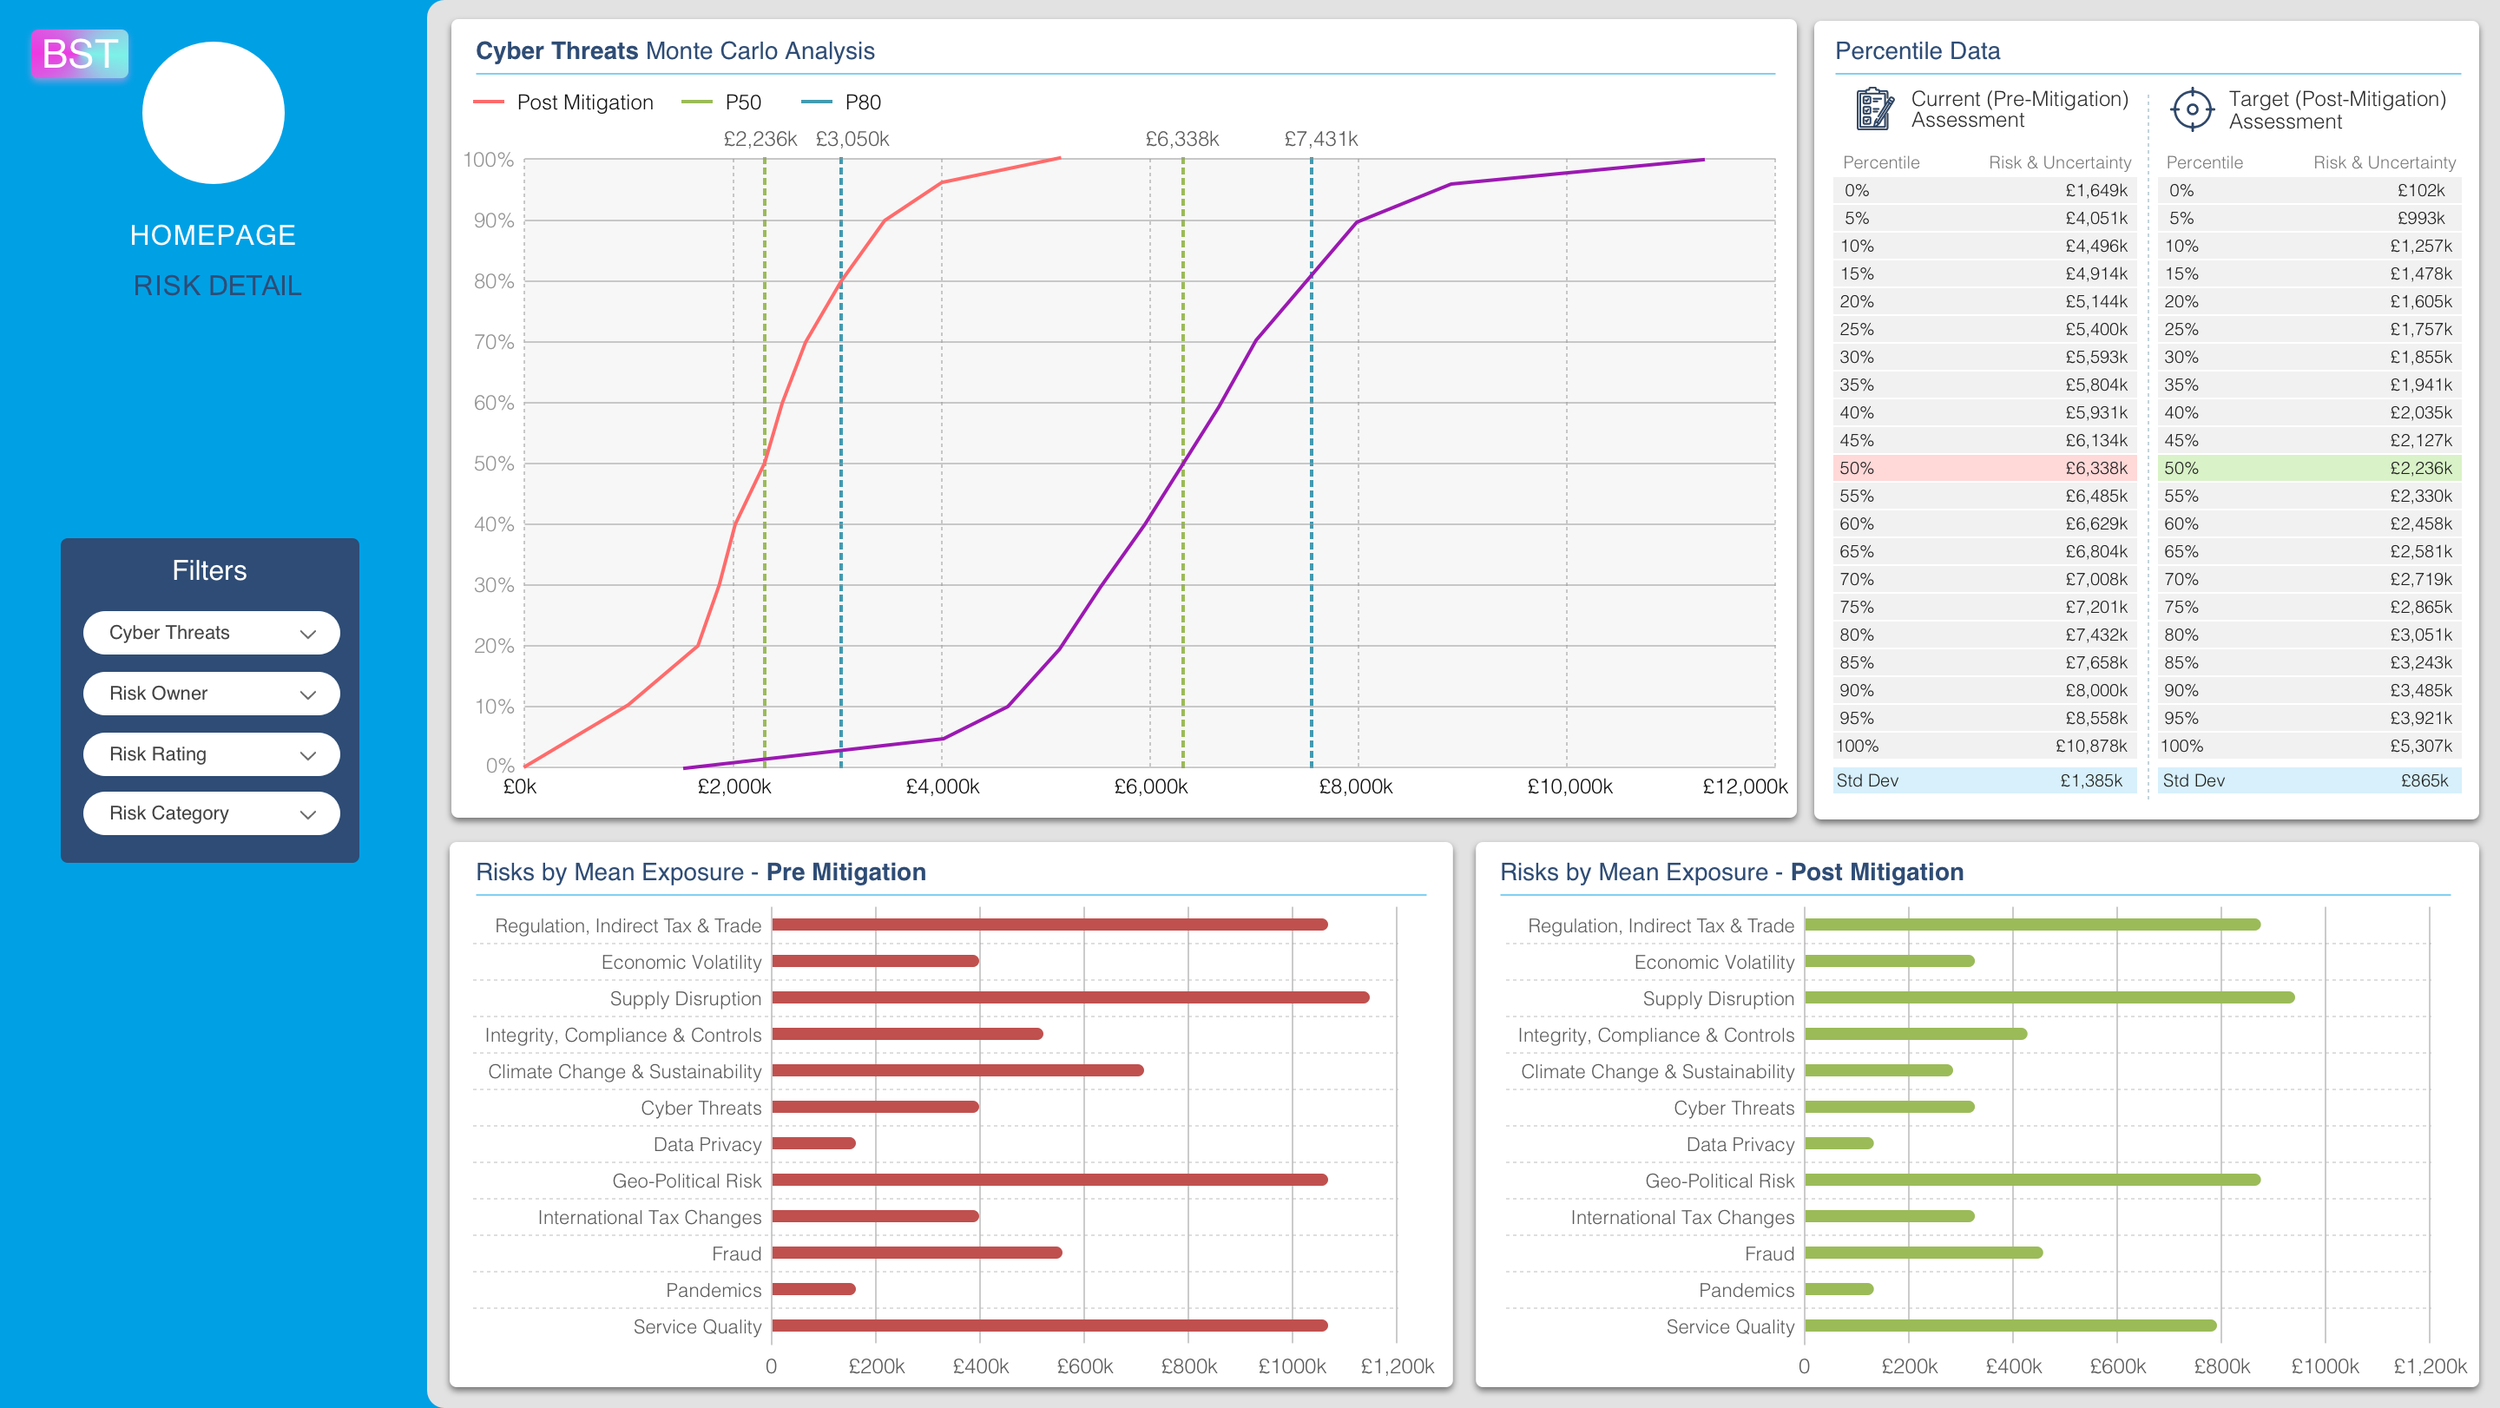Click the clipboard pre-mitigation assessment icon
Image resolution: width=2500 pixels, height=1408 pixels.
[x=1873, y=109]
